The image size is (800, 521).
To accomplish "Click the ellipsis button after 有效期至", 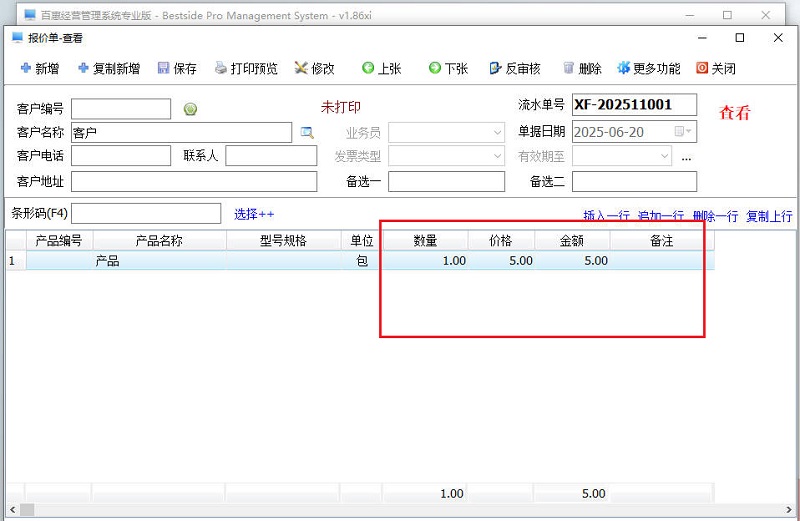I will tap(686, 159).
